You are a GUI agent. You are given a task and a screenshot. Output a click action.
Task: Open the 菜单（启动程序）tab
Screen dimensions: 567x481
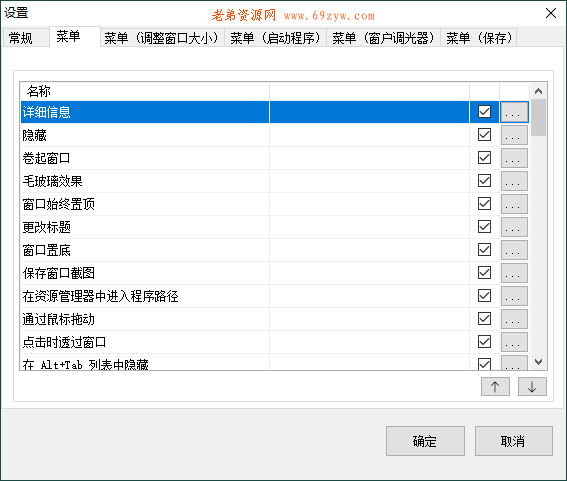click(x=275, y=38)
